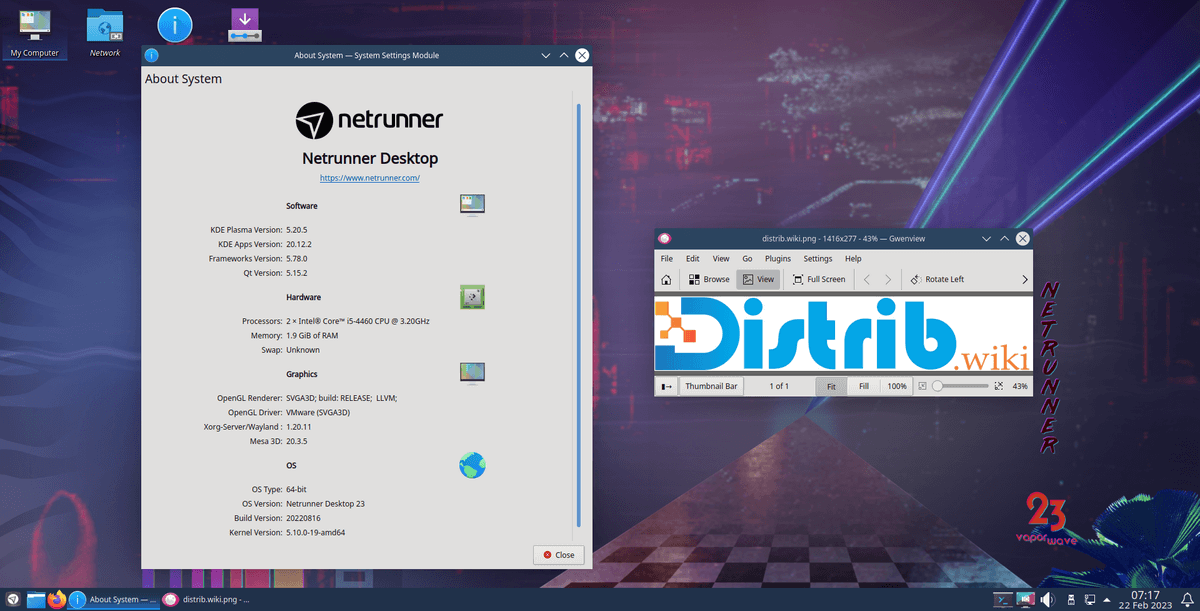Open the desktop display panel icon
1200x611 pixels.
(1025, 600)
